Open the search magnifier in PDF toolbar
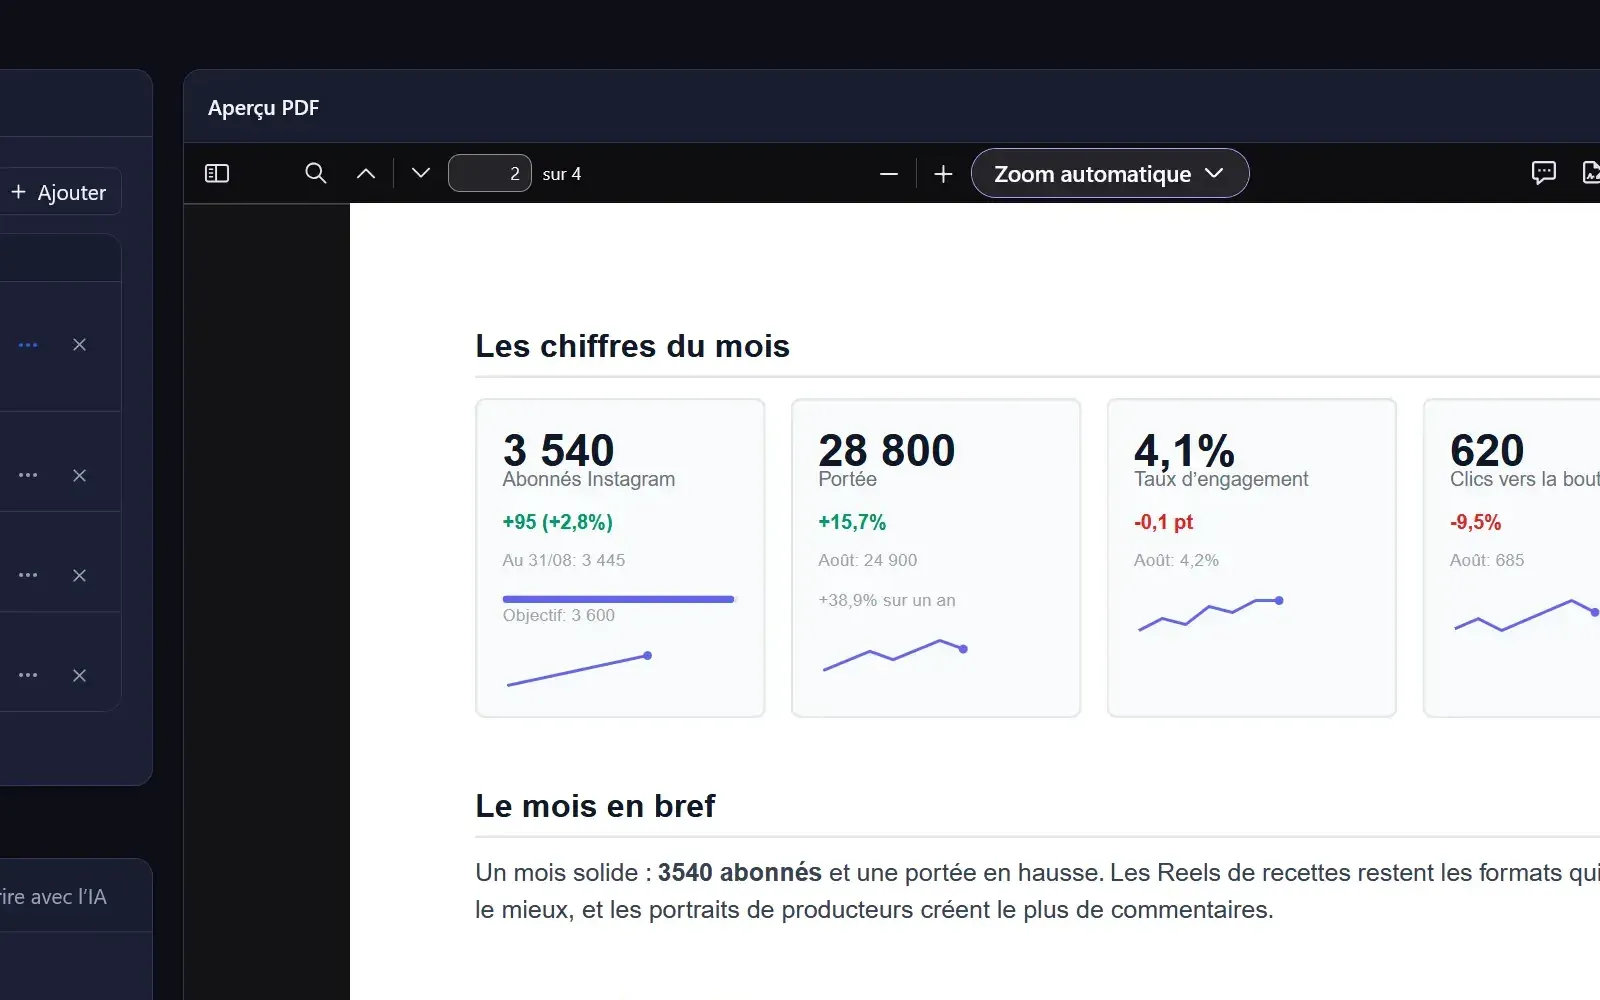This screenshot has height=1000, width=1600. [316, 173]
